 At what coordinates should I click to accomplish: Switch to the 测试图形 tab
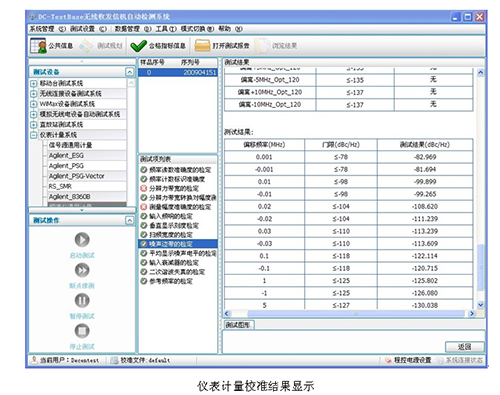pyautogui.click(x=238, y=325)
